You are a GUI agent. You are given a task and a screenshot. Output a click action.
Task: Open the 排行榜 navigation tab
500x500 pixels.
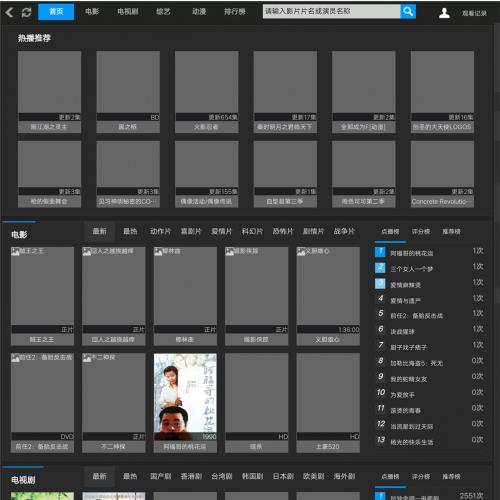point(235,12)
